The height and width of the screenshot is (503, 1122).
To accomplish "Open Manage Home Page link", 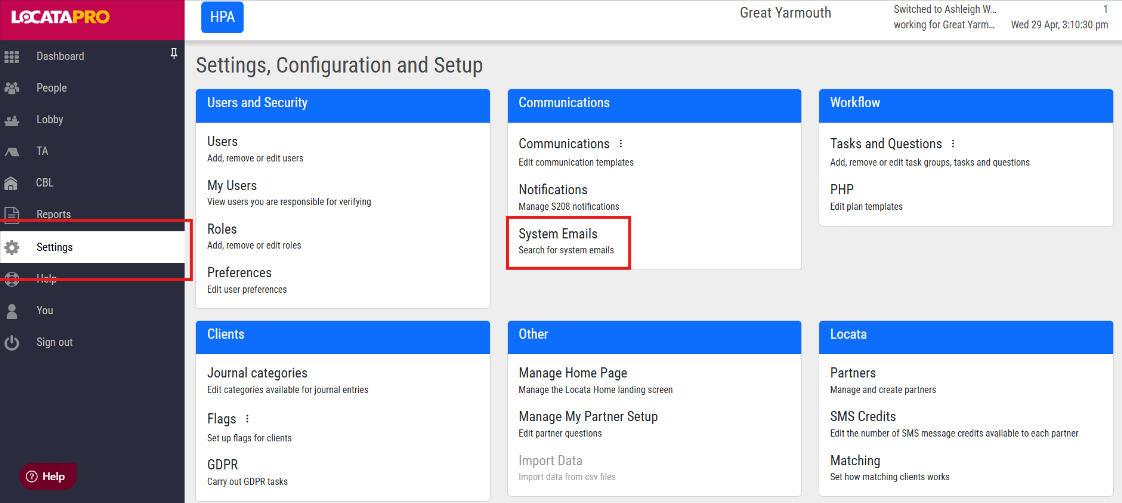I will pyautogui.click(x=573, y=373).
